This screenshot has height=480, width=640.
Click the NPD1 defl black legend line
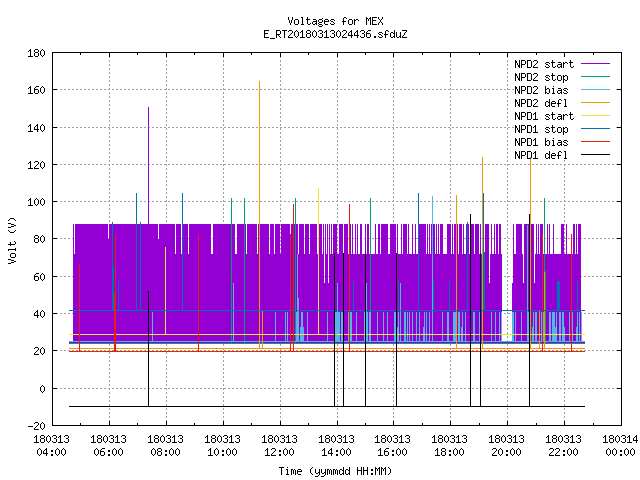tap(595, 155)
